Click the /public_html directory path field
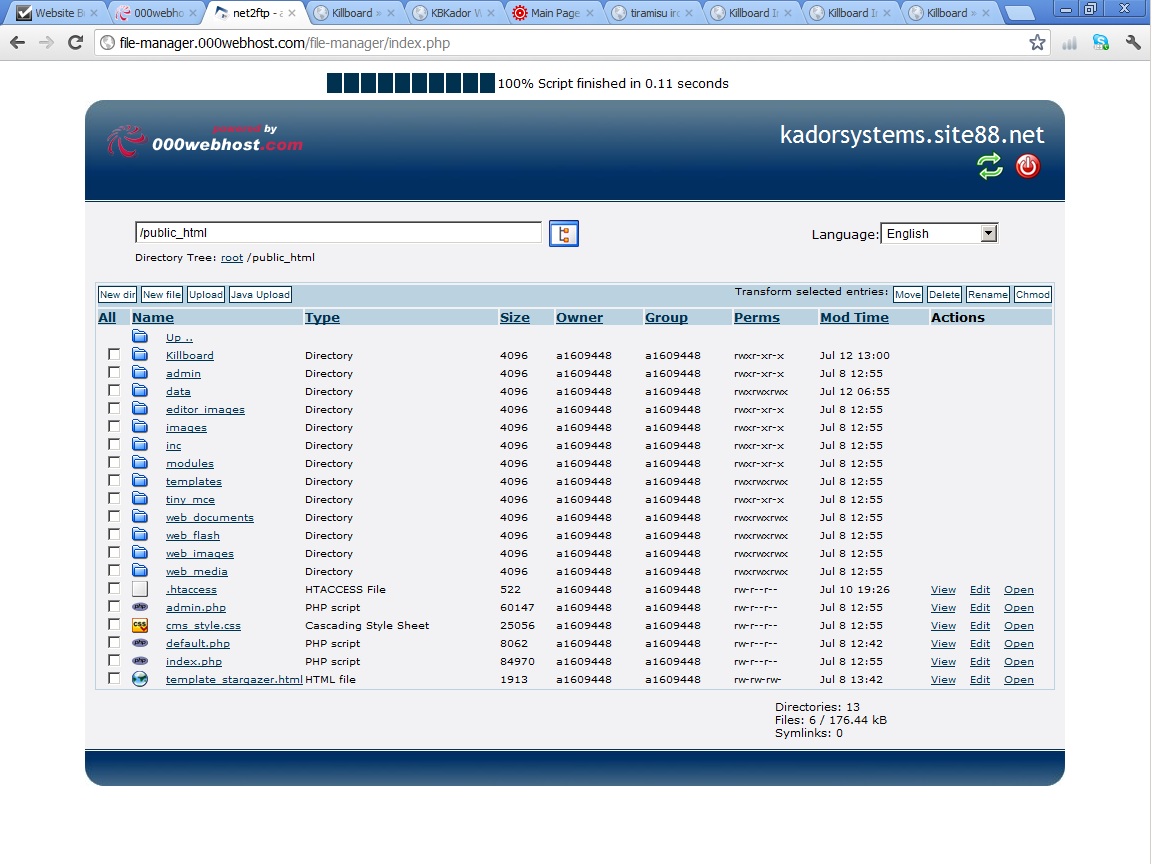The image size is (1152, 864). pyautogui.click(x=338, y=232)
